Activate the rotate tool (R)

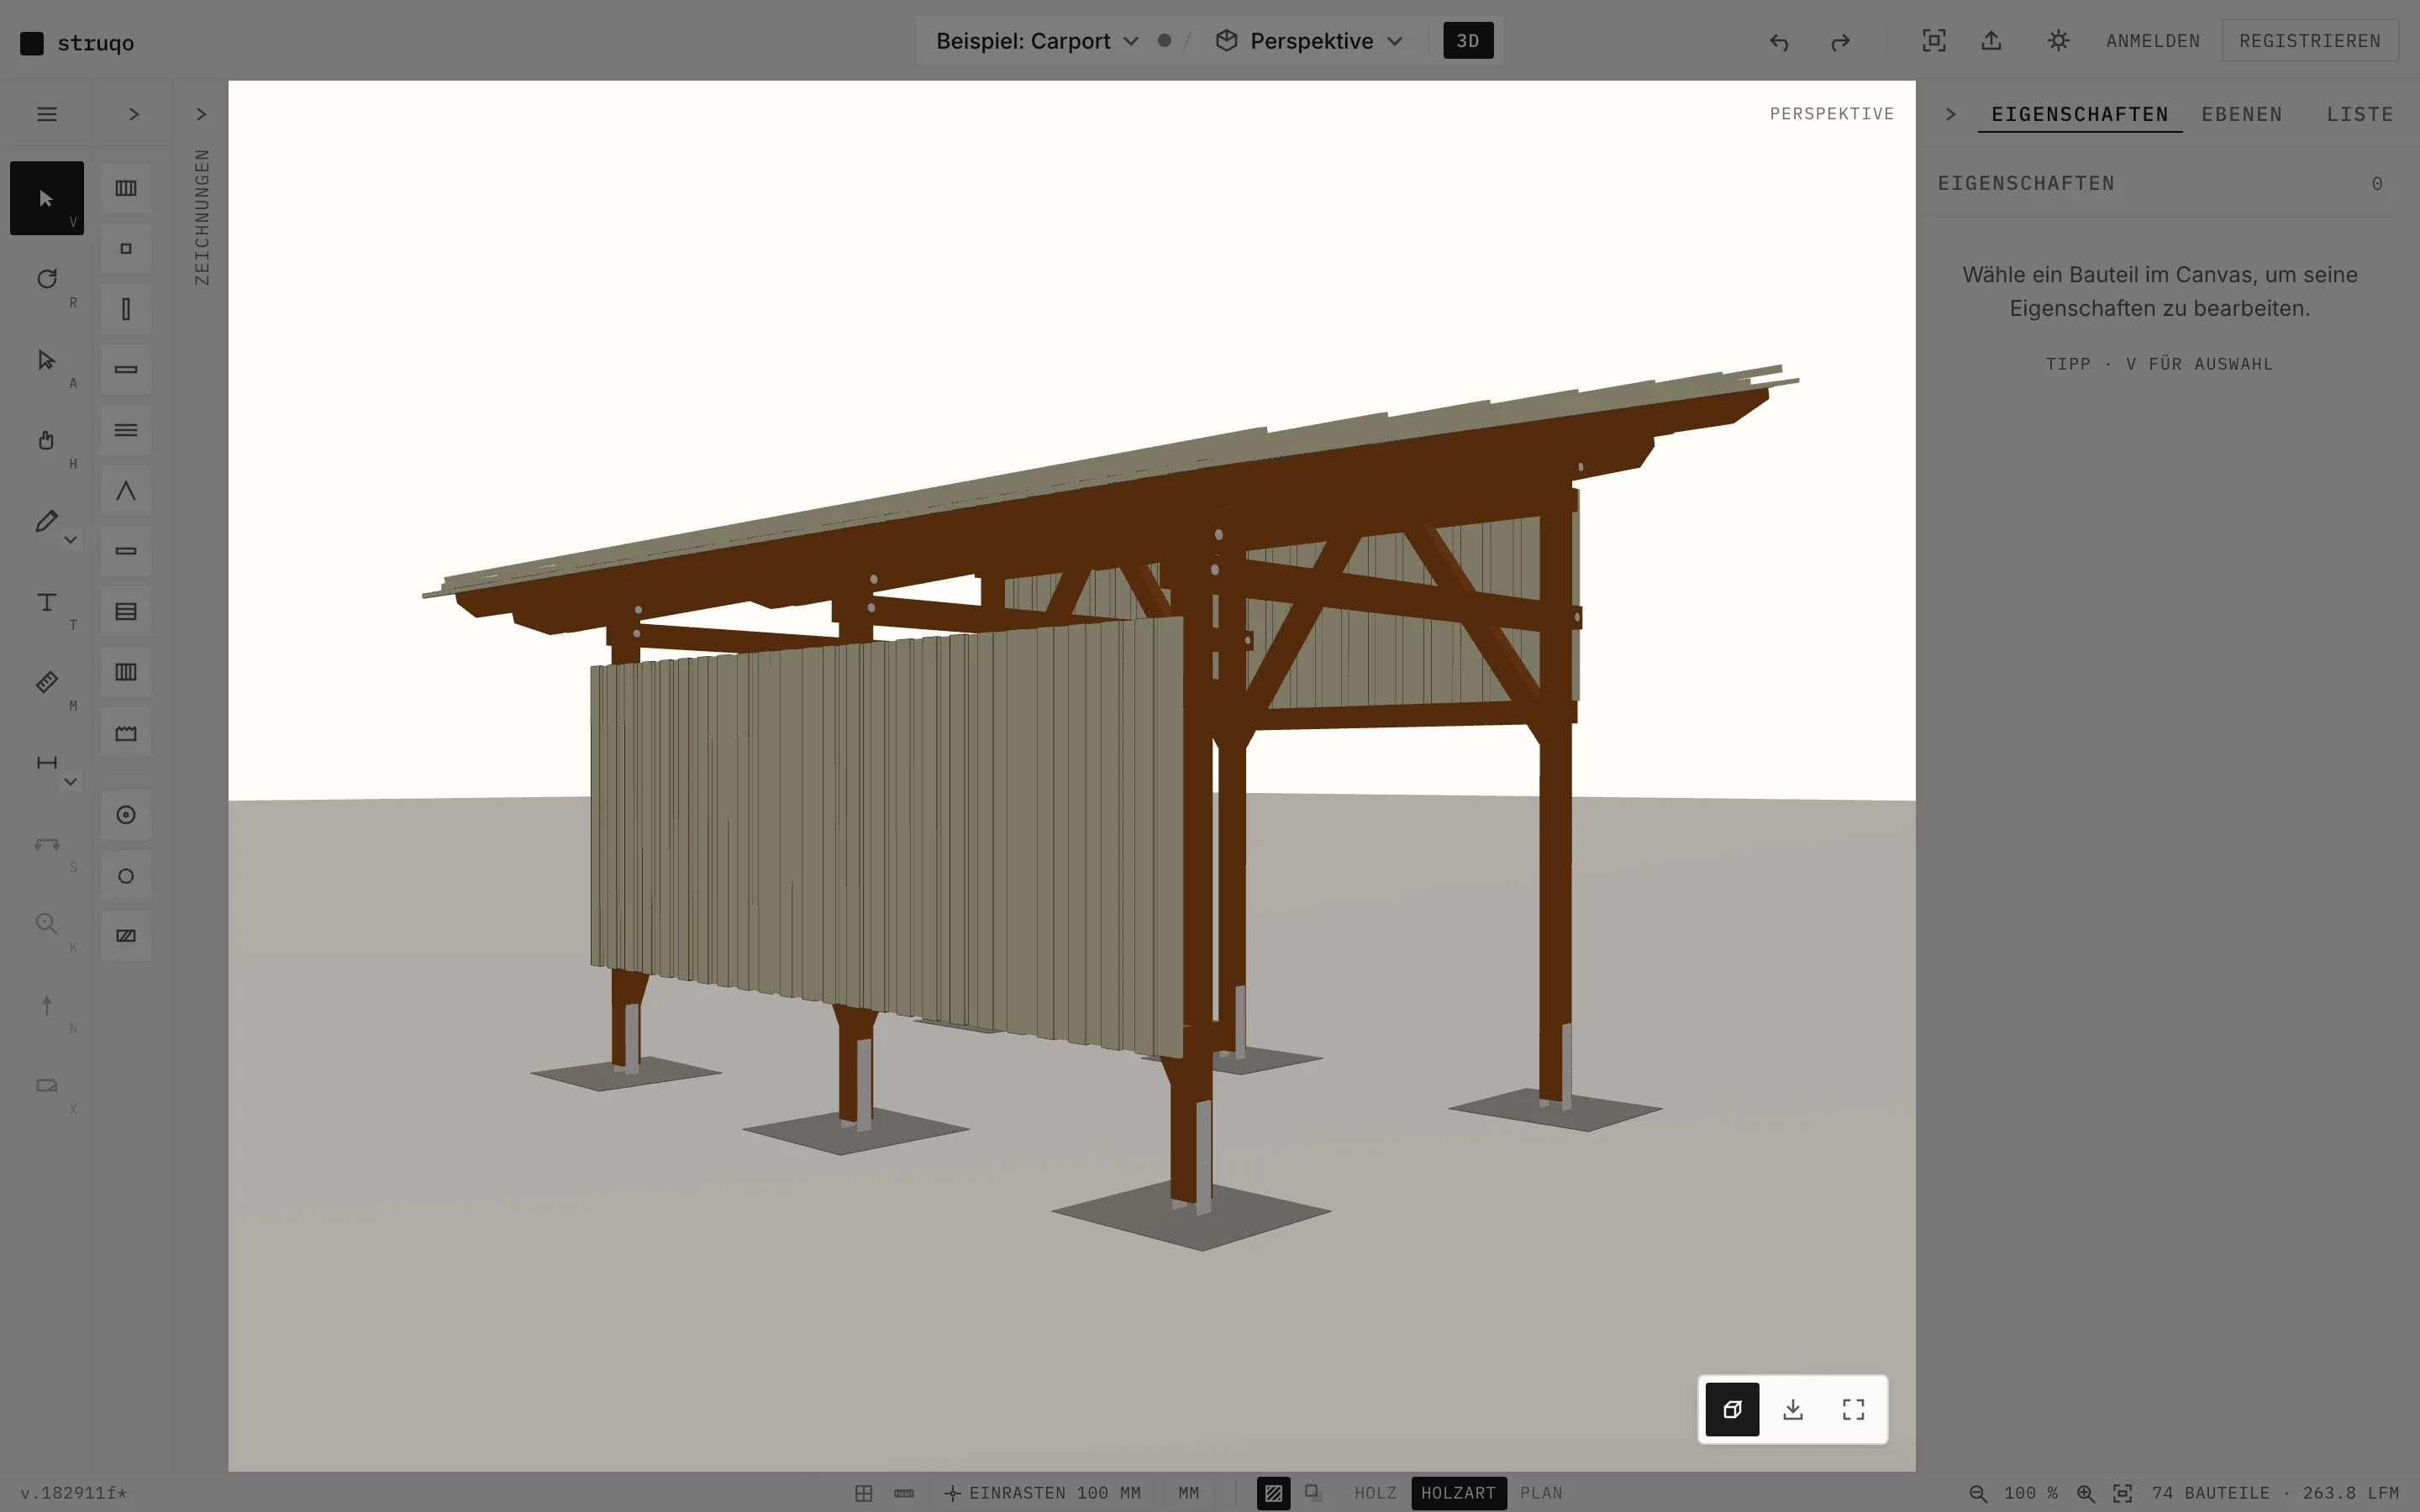click(x=46, y=279)
